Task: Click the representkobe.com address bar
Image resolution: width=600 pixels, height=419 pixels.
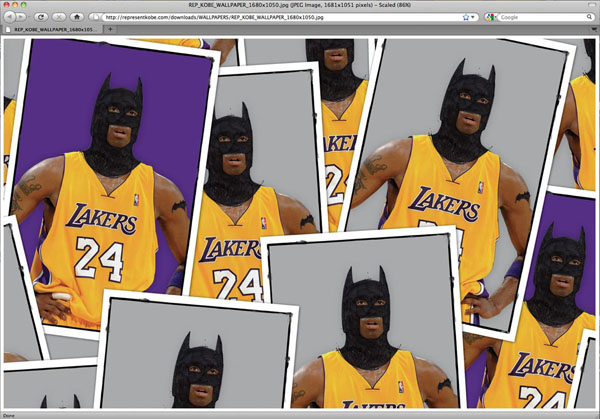Action: (282, 17)
